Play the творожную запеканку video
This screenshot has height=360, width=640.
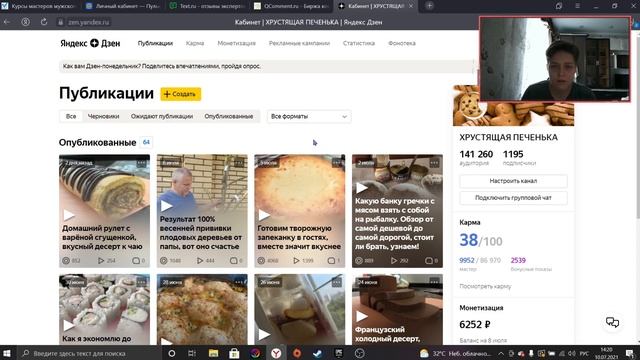click(264, 215)
